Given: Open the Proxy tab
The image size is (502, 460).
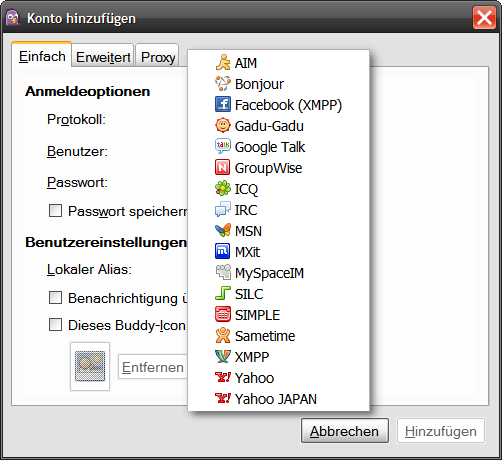Looking at the screenshot, I should tap(157, 56).
